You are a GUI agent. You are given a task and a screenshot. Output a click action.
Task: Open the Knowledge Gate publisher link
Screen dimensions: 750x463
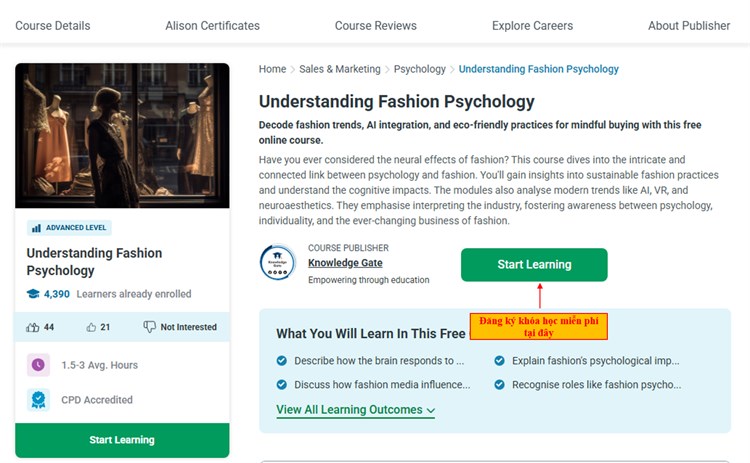pyautogui.click(x=345, y=263)
